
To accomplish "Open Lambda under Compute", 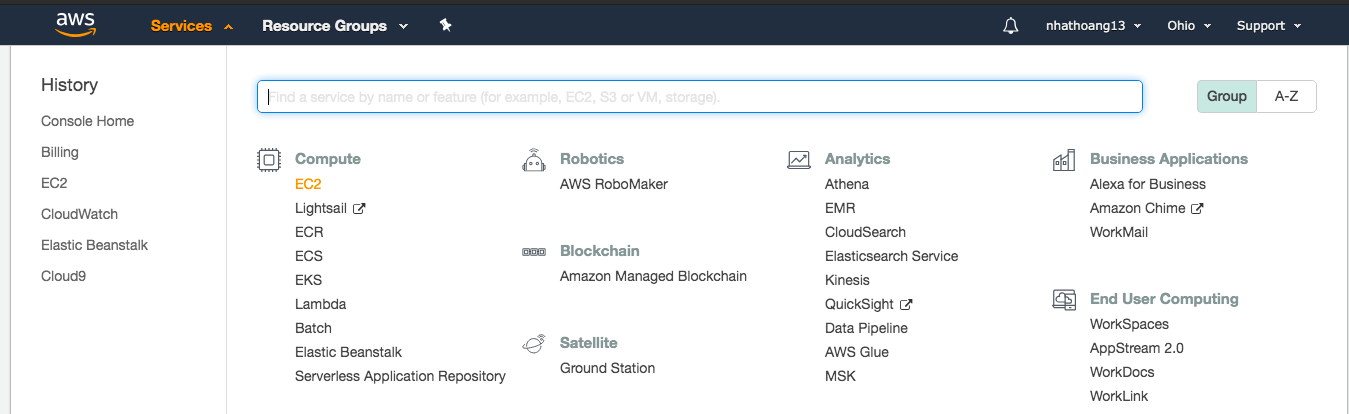I will point(320,304).
